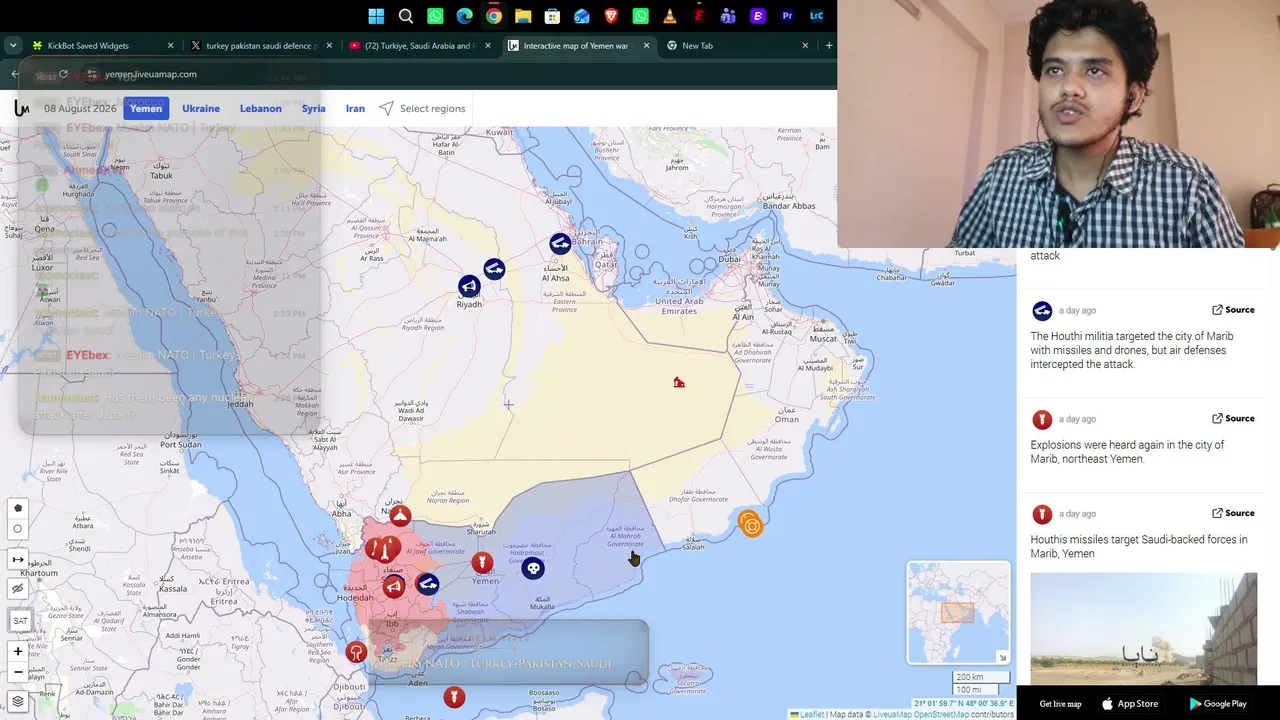The height and width of the screenshot is (720, 1280).
Task: Click the blue megaphone marker at Riyadh
Action: tap(469, 288)
